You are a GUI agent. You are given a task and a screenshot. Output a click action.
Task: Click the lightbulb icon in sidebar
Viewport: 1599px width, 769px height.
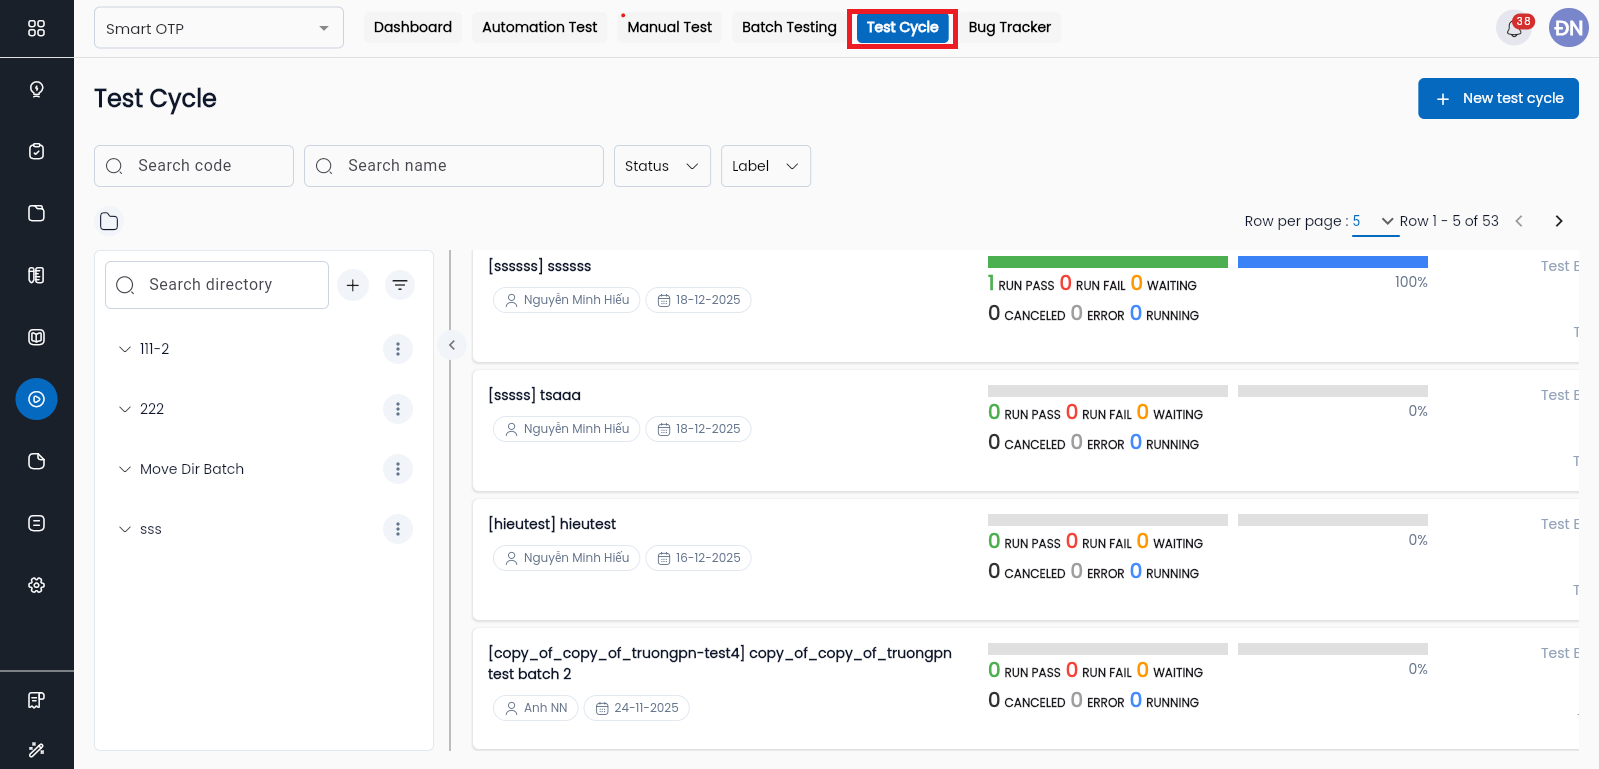tap(36, 90)
